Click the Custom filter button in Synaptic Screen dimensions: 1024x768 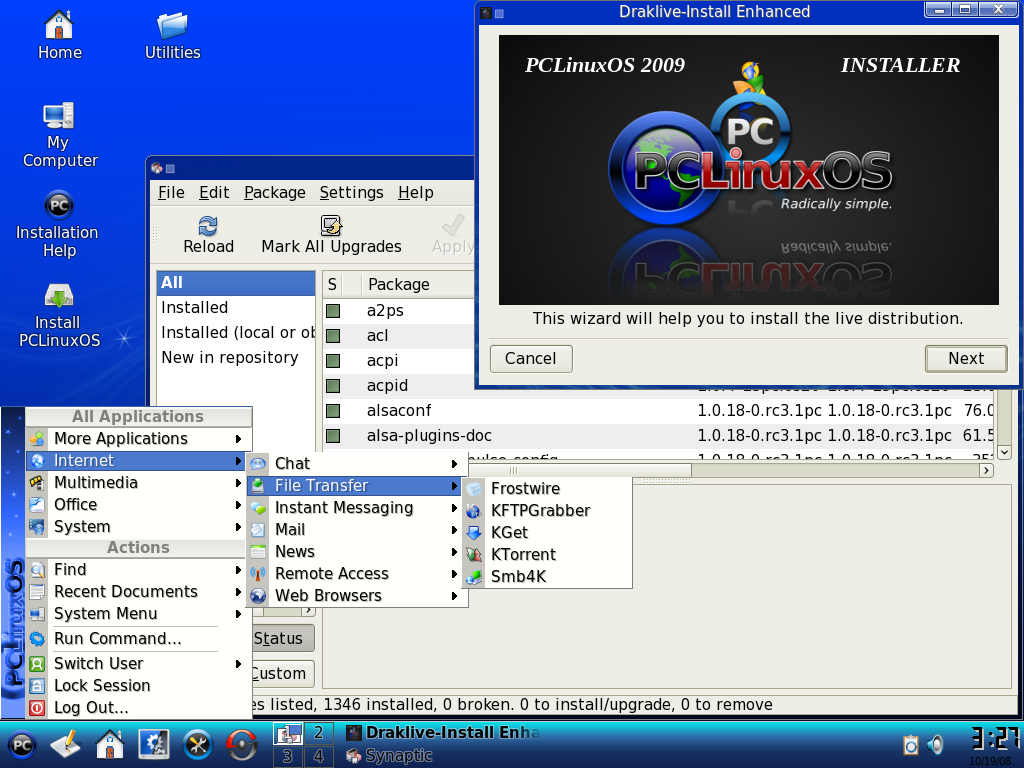283,674
